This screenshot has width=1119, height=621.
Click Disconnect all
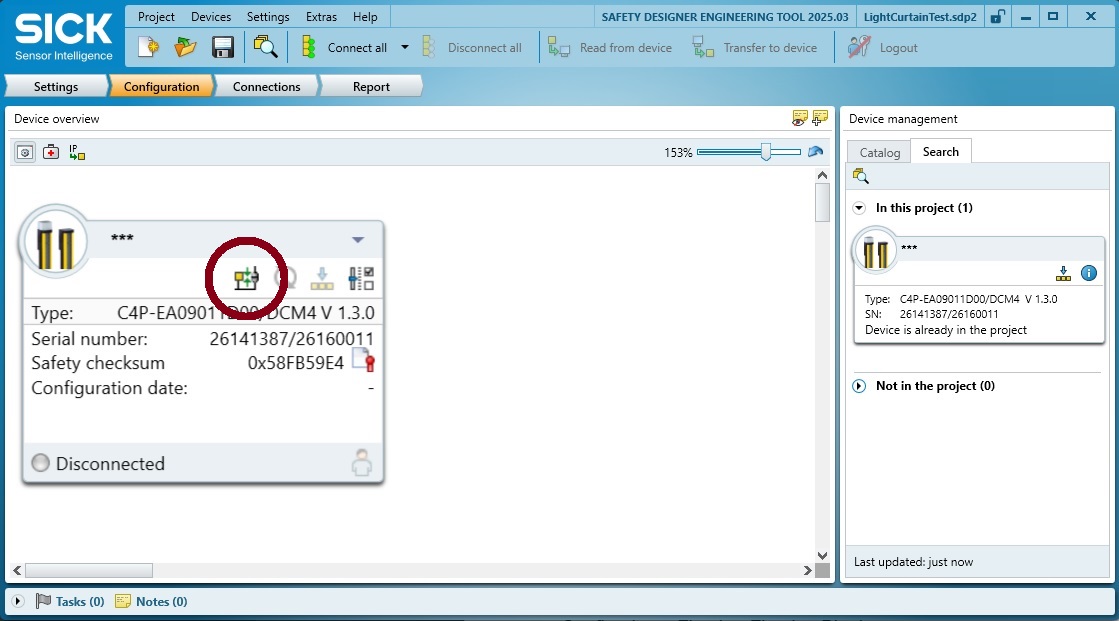point(472,48)
